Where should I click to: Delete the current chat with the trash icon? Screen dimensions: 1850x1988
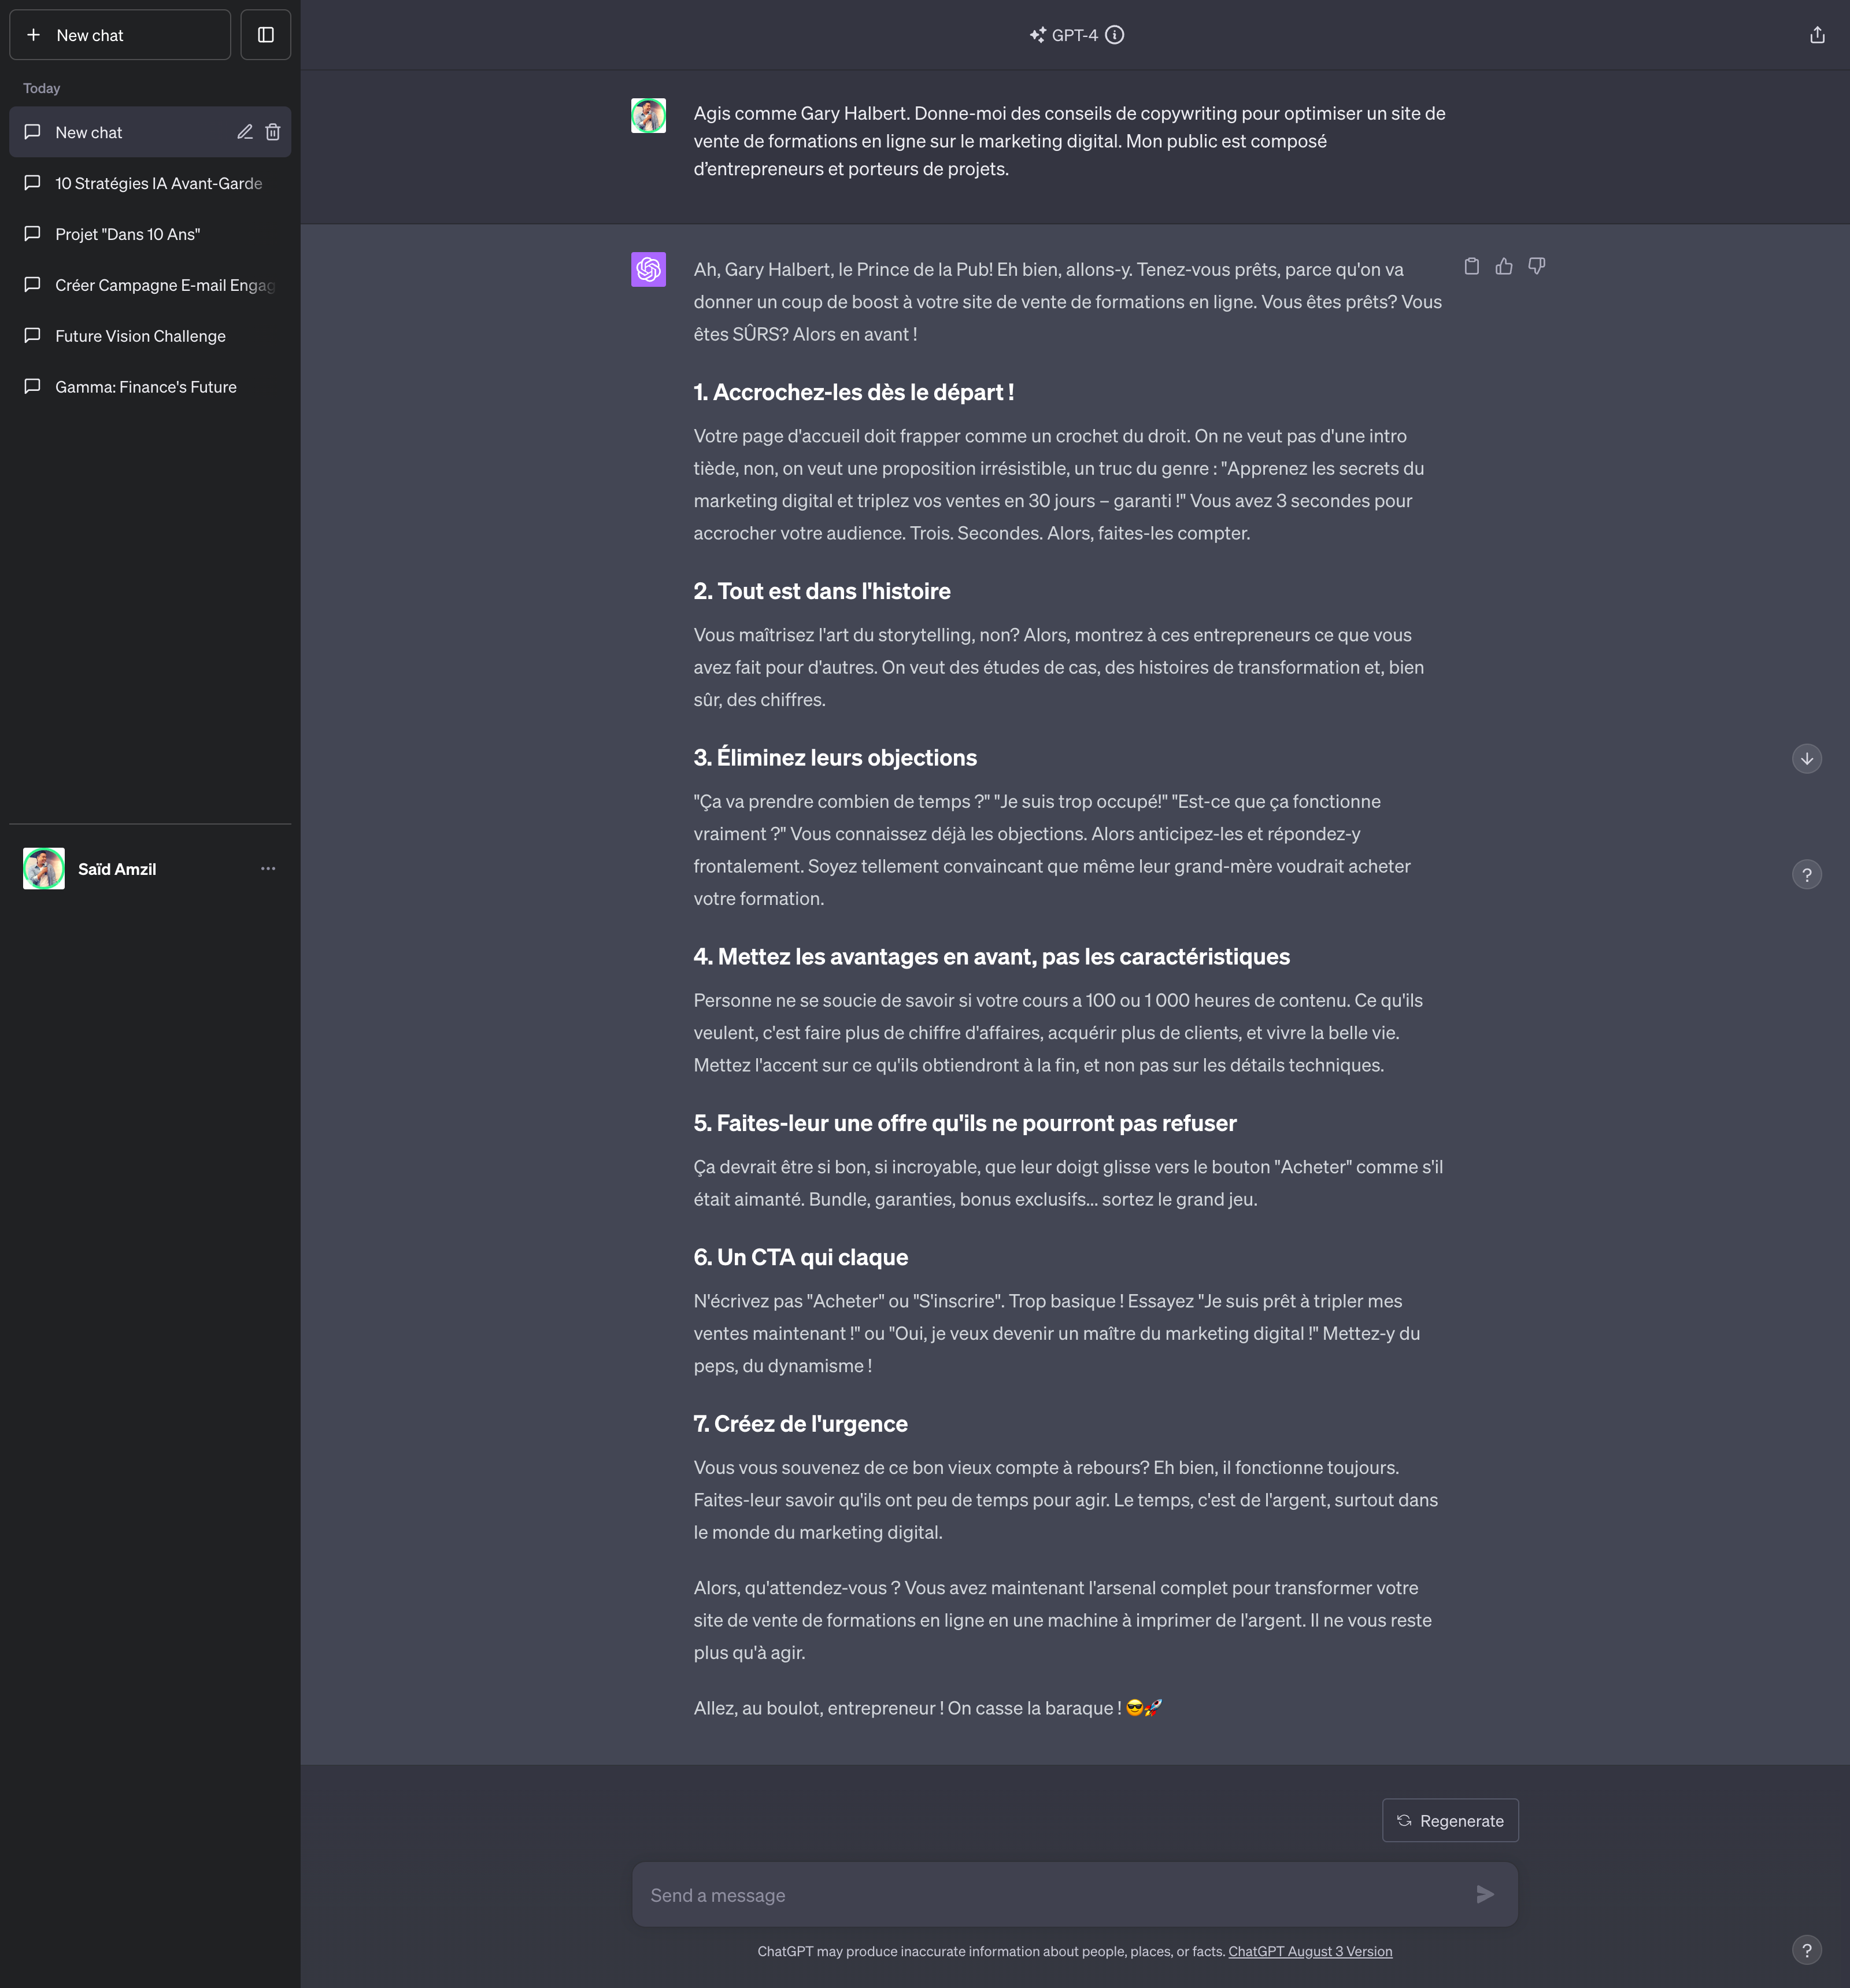point(273,131)
